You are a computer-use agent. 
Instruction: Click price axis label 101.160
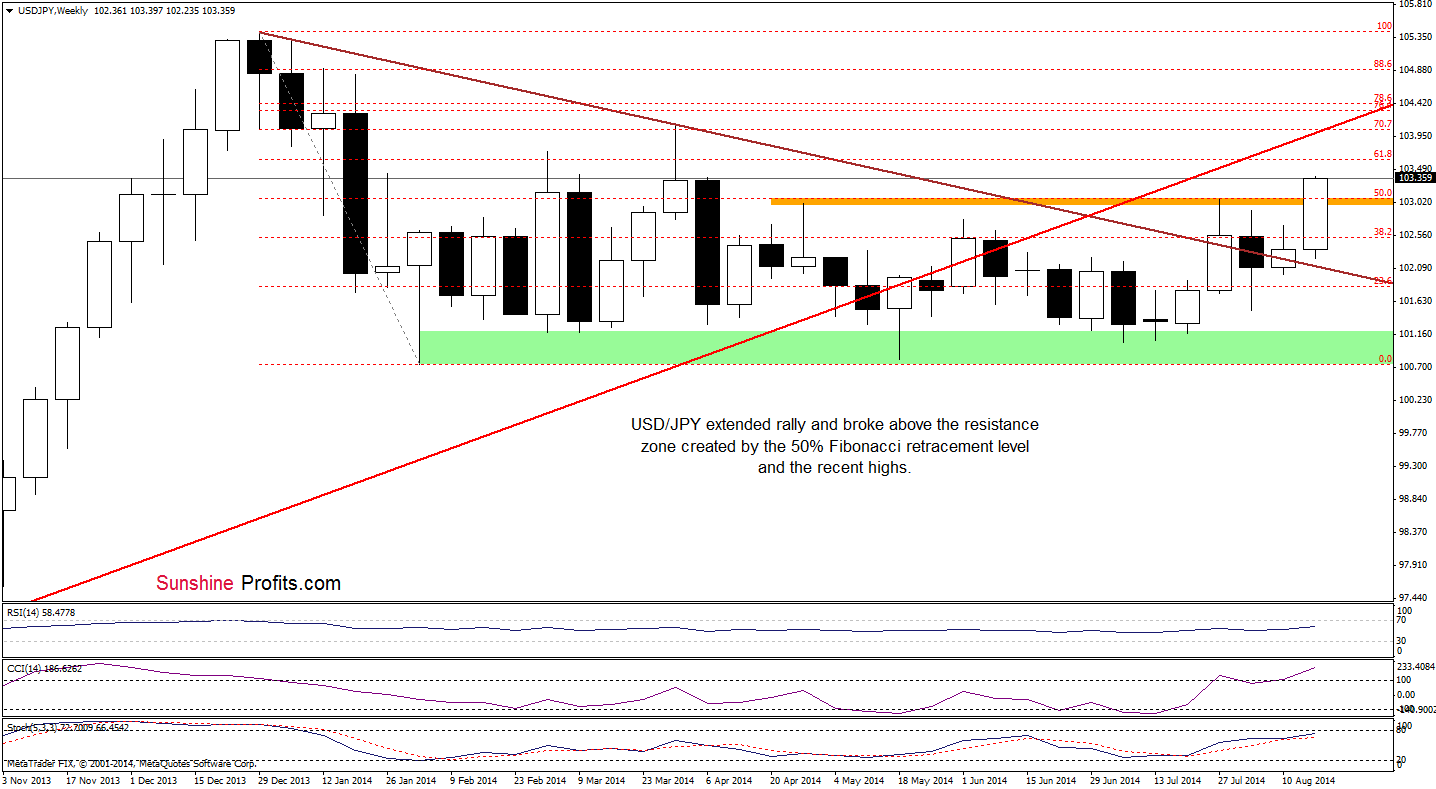1414,334
